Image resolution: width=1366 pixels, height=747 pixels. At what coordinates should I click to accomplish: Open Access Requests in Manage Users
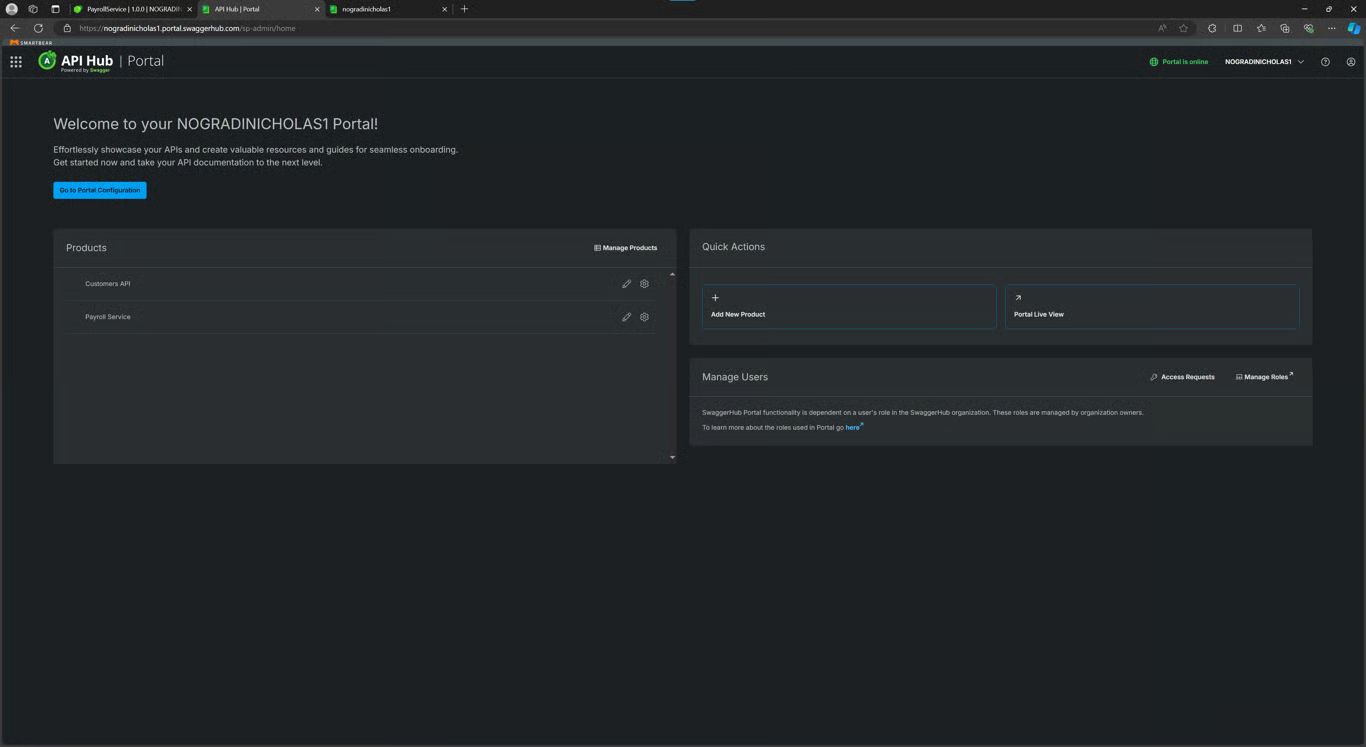1183,377
